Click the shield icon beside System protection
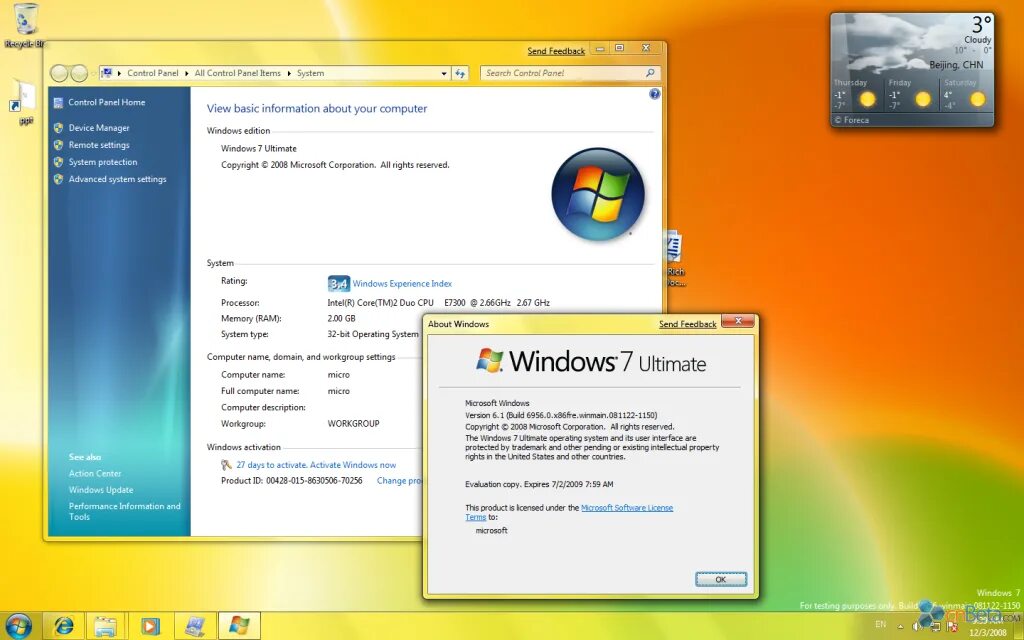Viewport: 1024px width, 640px height. (58, 162)
